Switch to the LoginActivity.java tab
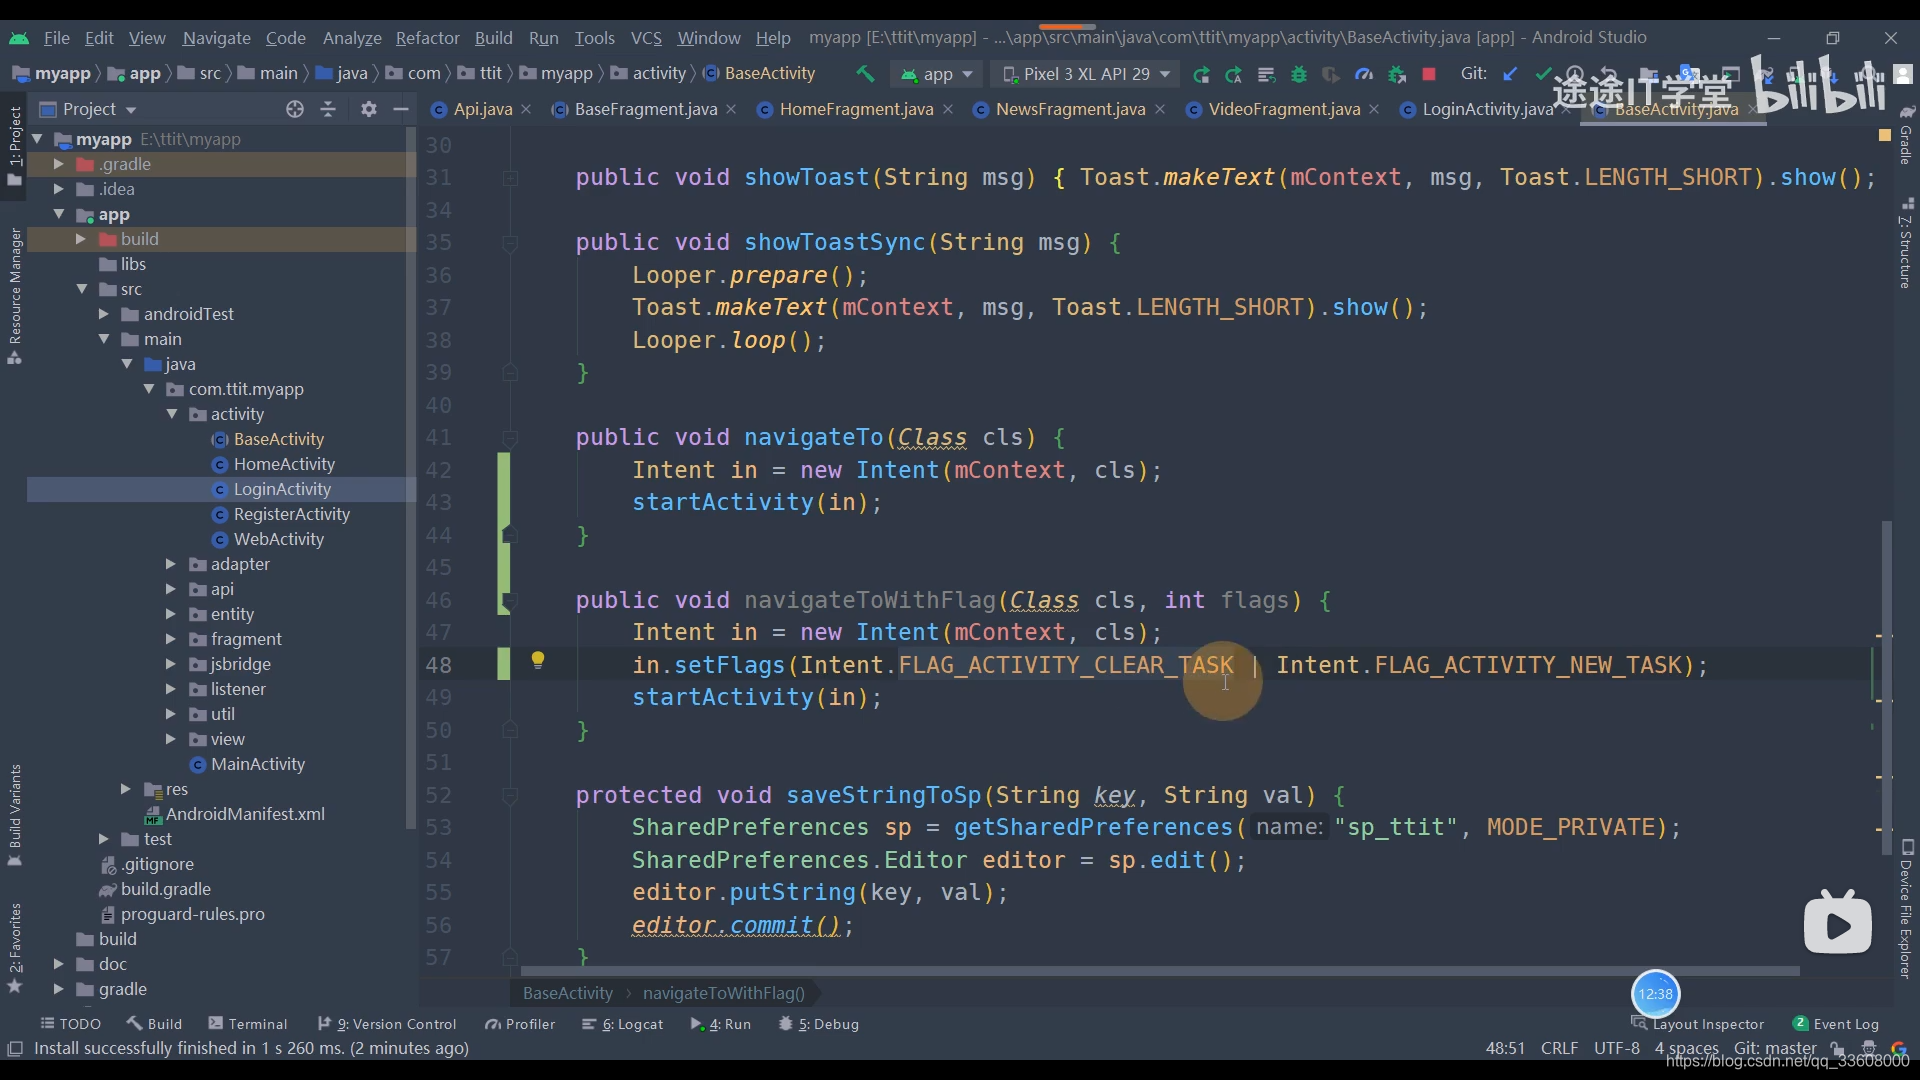Screen dimensions: 1920x1080 point(1487,109)
